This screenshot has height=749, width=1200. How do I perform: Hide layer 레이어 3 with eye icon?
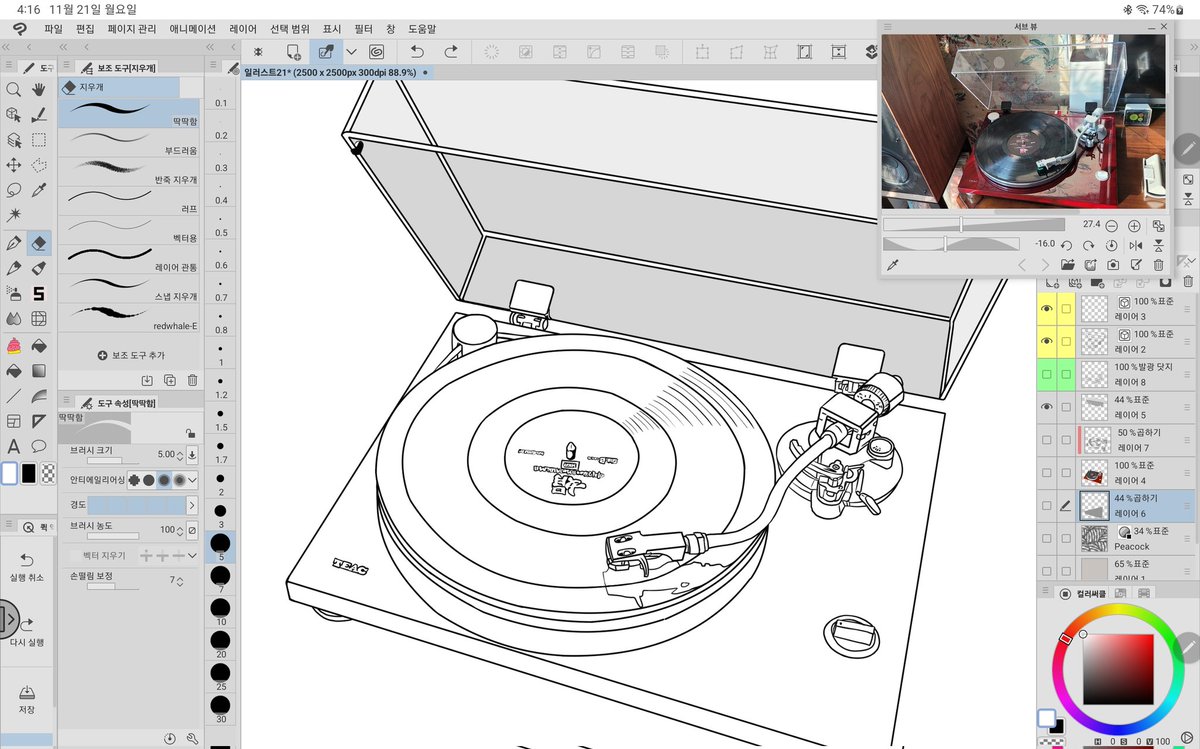[1047, 309]
